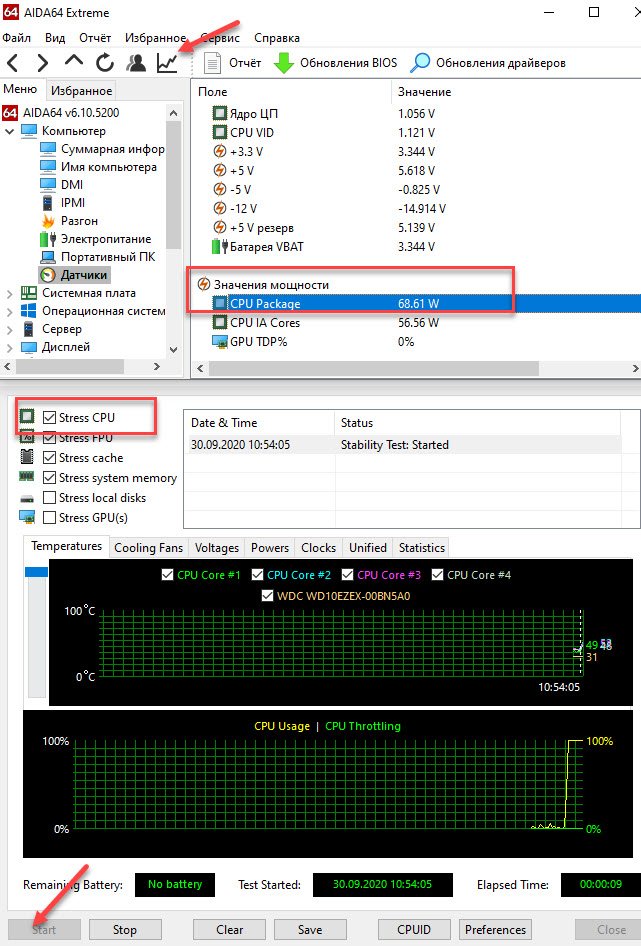Go forward with the right arrow toolbar icon
This screenshot has height=946, width=641.
42,63
